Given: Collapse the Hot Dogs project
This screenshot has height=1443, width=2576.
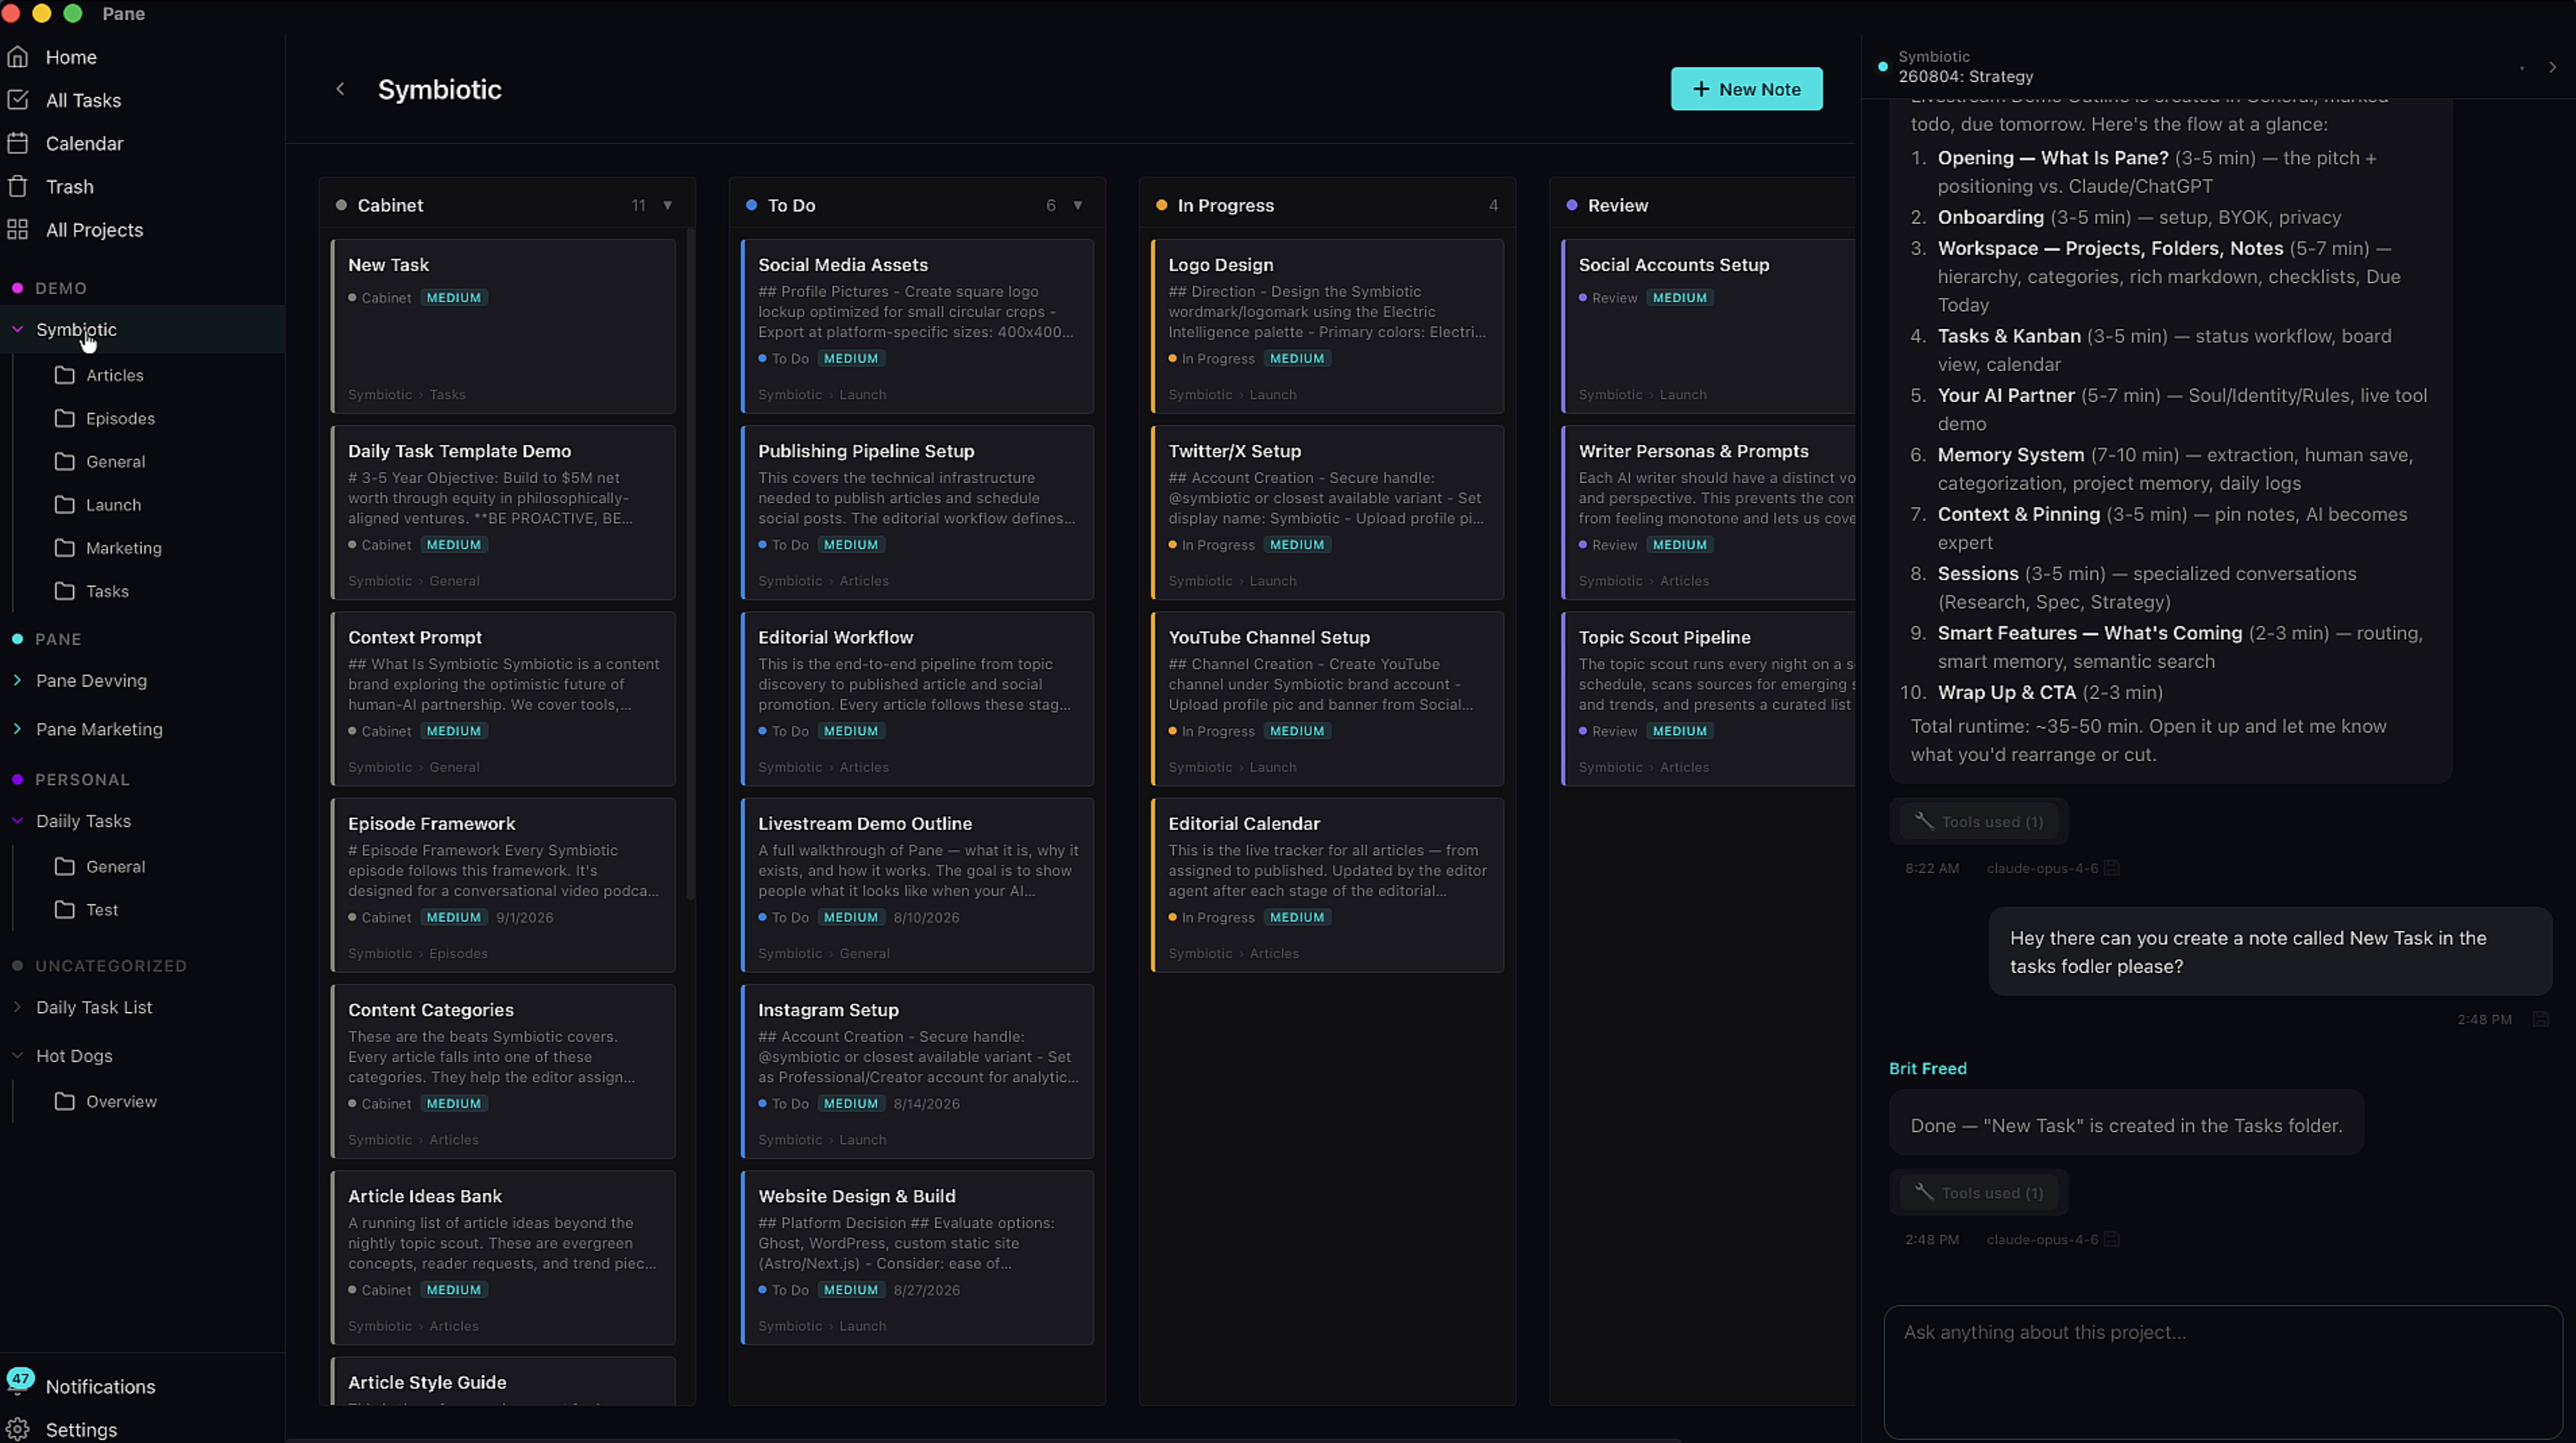Looking at the screenshot, I should 17,1055.
